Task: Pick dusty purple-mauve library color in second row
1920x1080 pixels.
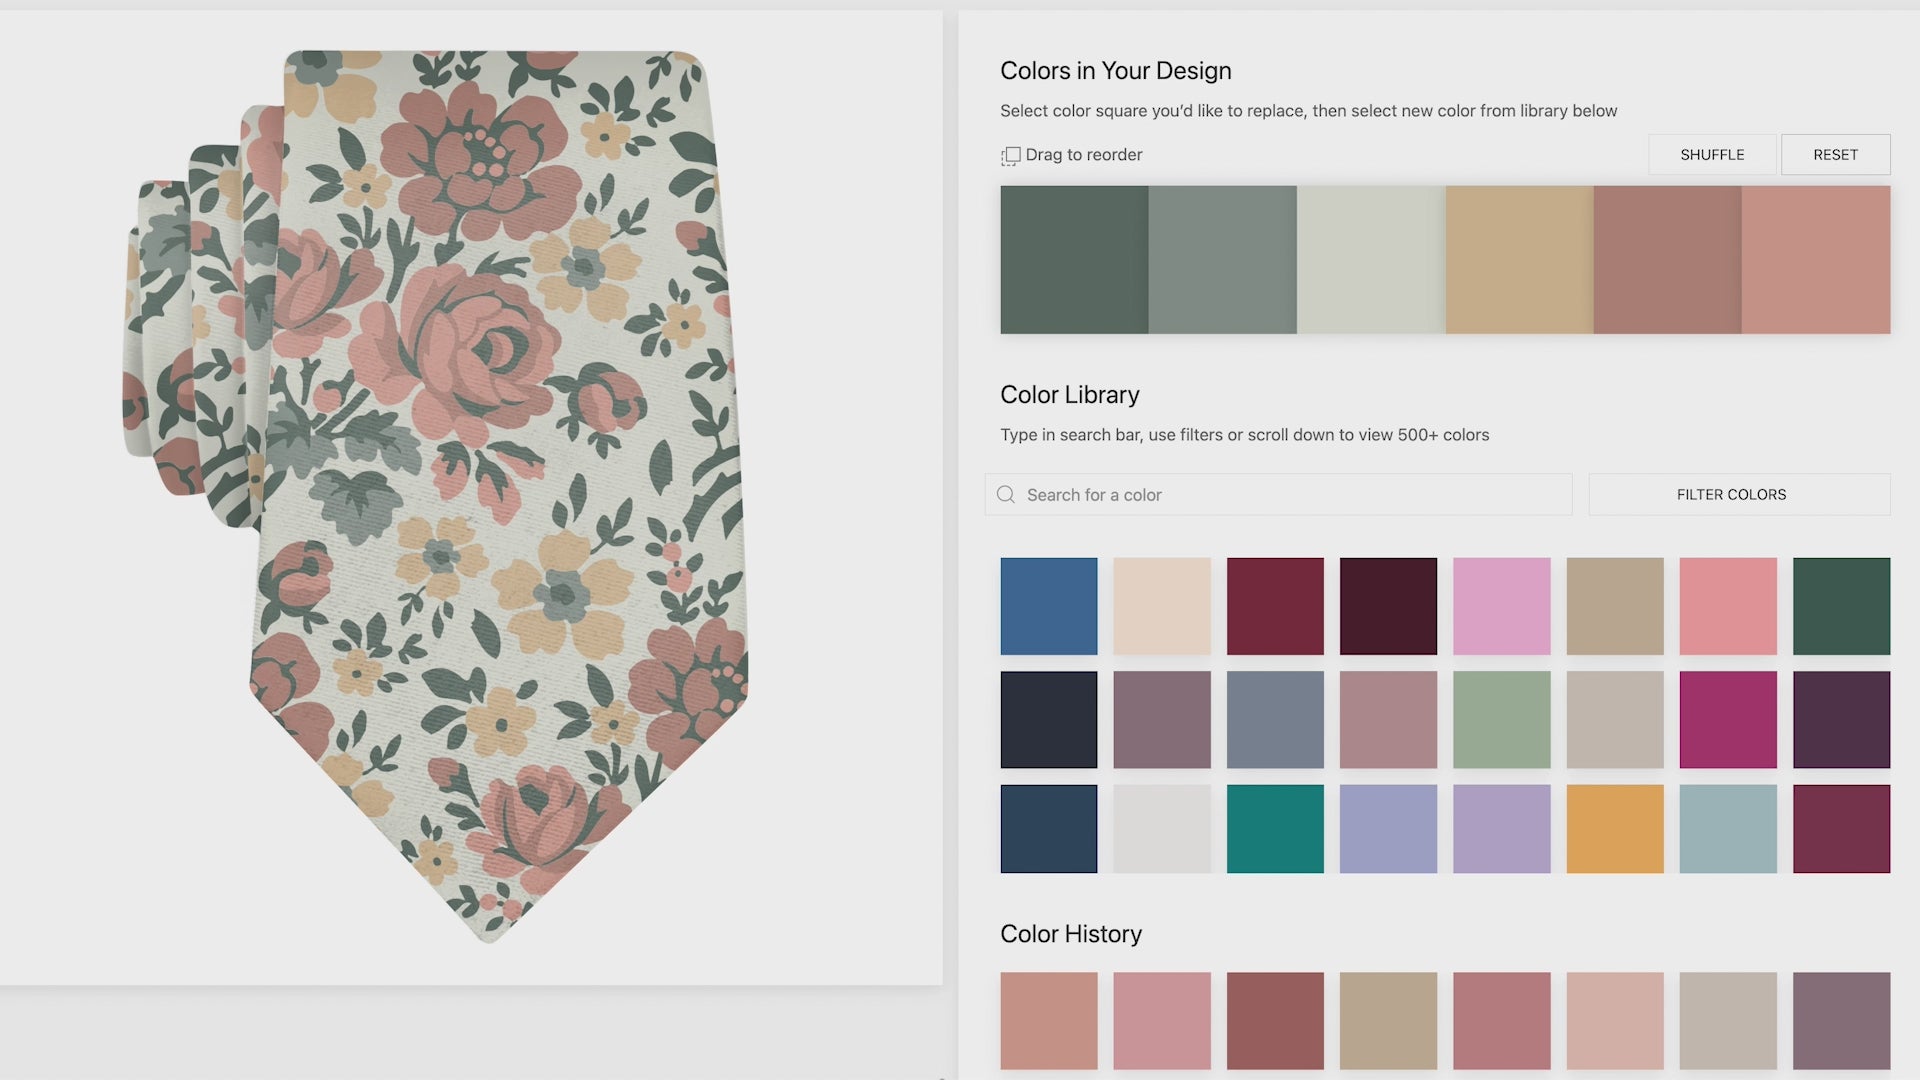Action: point(1162,720)
